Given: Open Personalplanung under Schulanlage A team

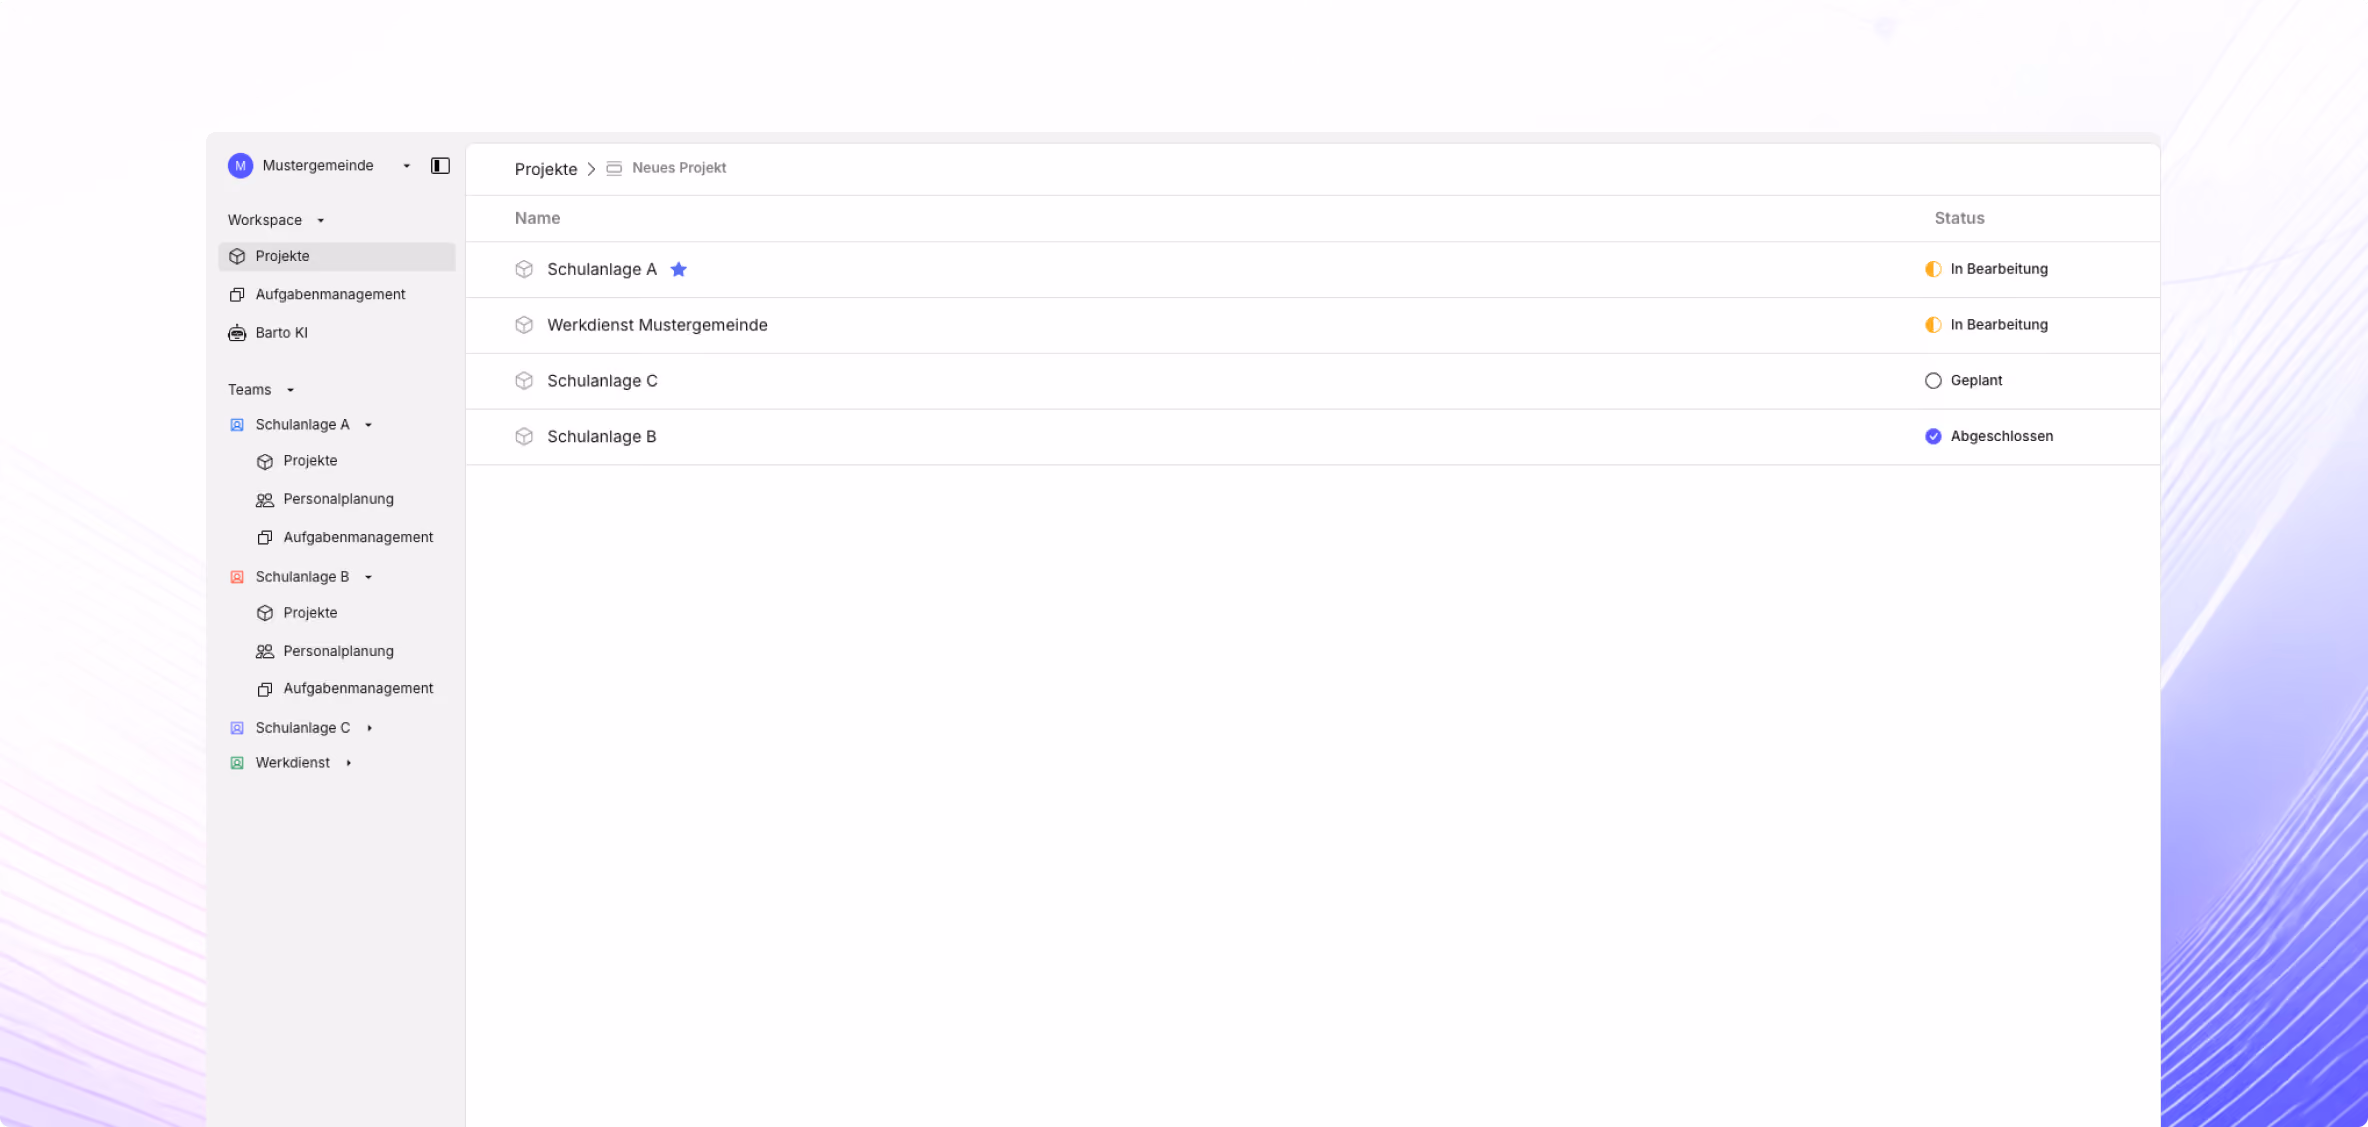Looking at the screenshot, I should [338, 499].
